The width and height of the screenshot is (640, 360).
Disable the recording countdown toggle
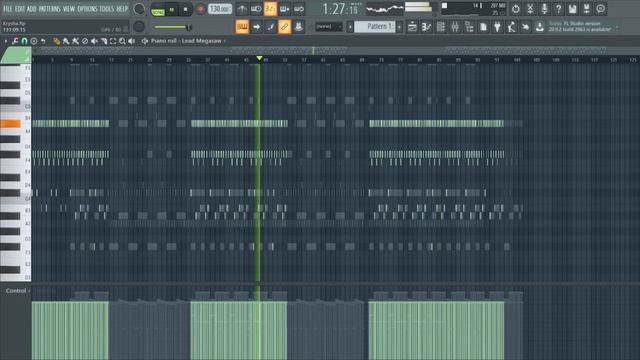[270, 9]
